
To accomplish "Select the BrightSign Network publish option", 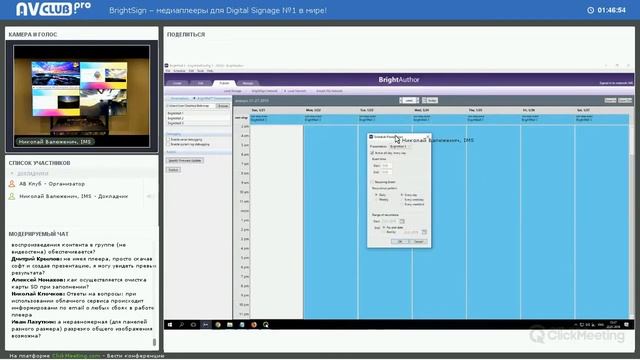I will pyautogui.click(x=264, y=91).
